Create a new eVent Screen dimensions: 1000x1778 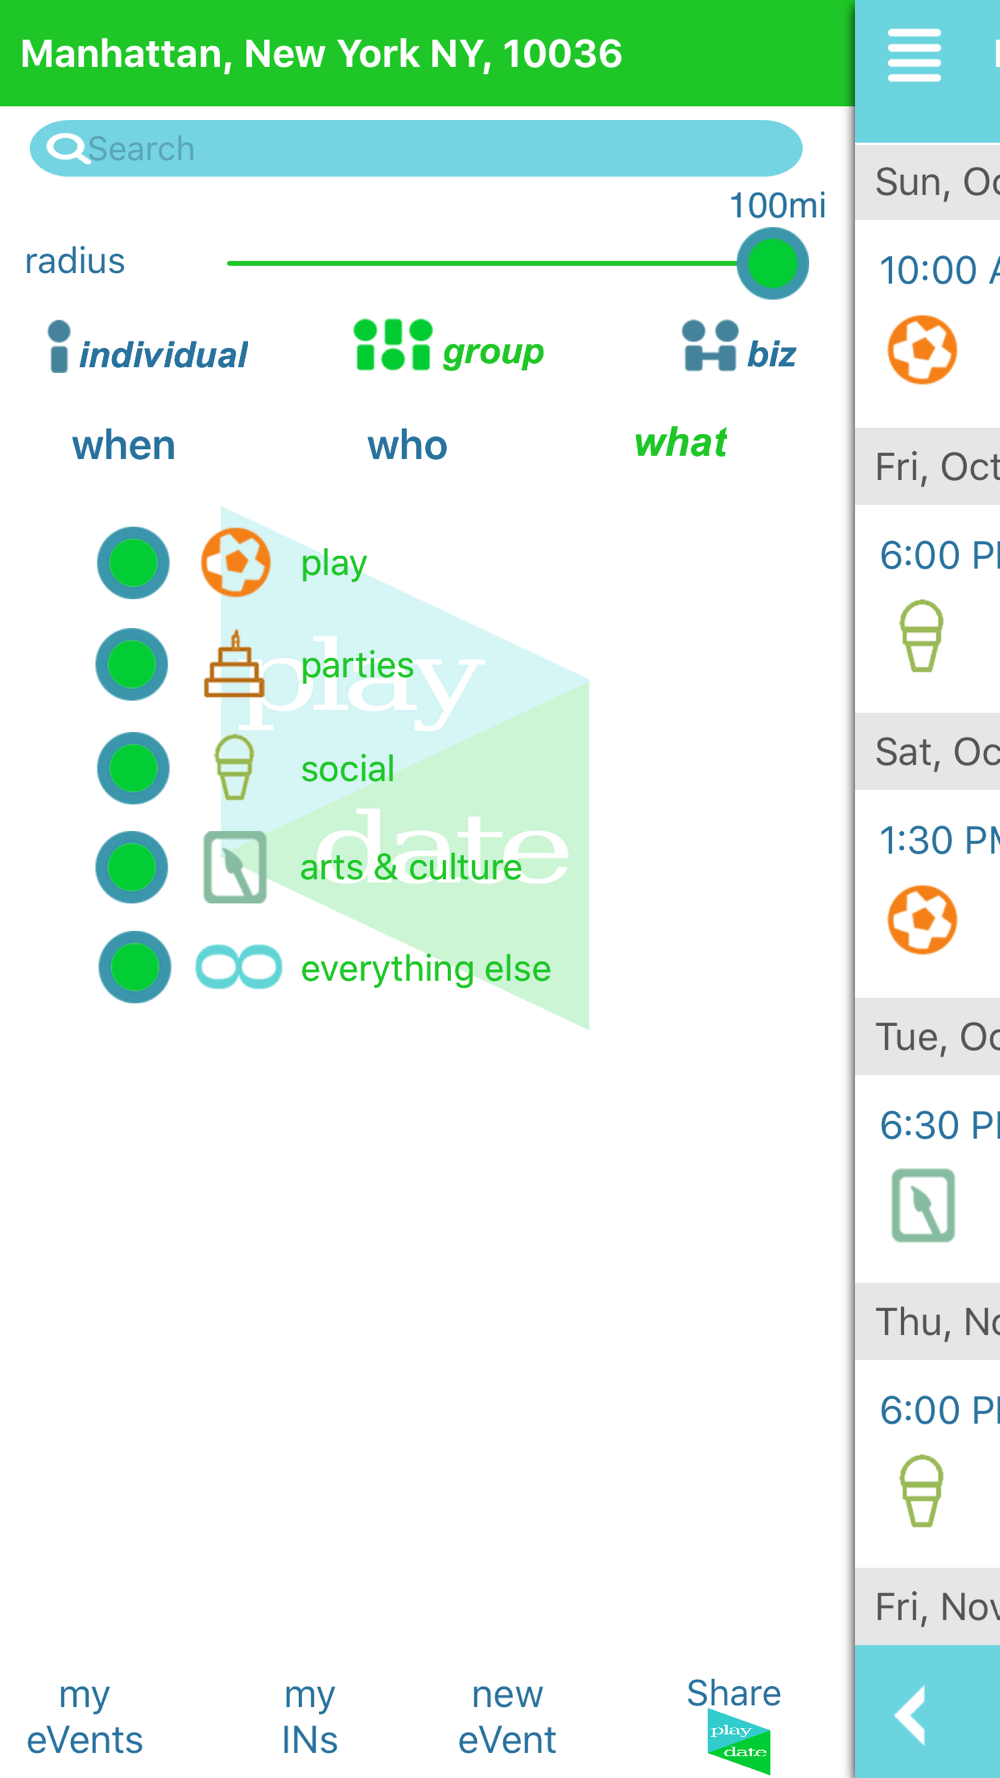[507, 1717]
